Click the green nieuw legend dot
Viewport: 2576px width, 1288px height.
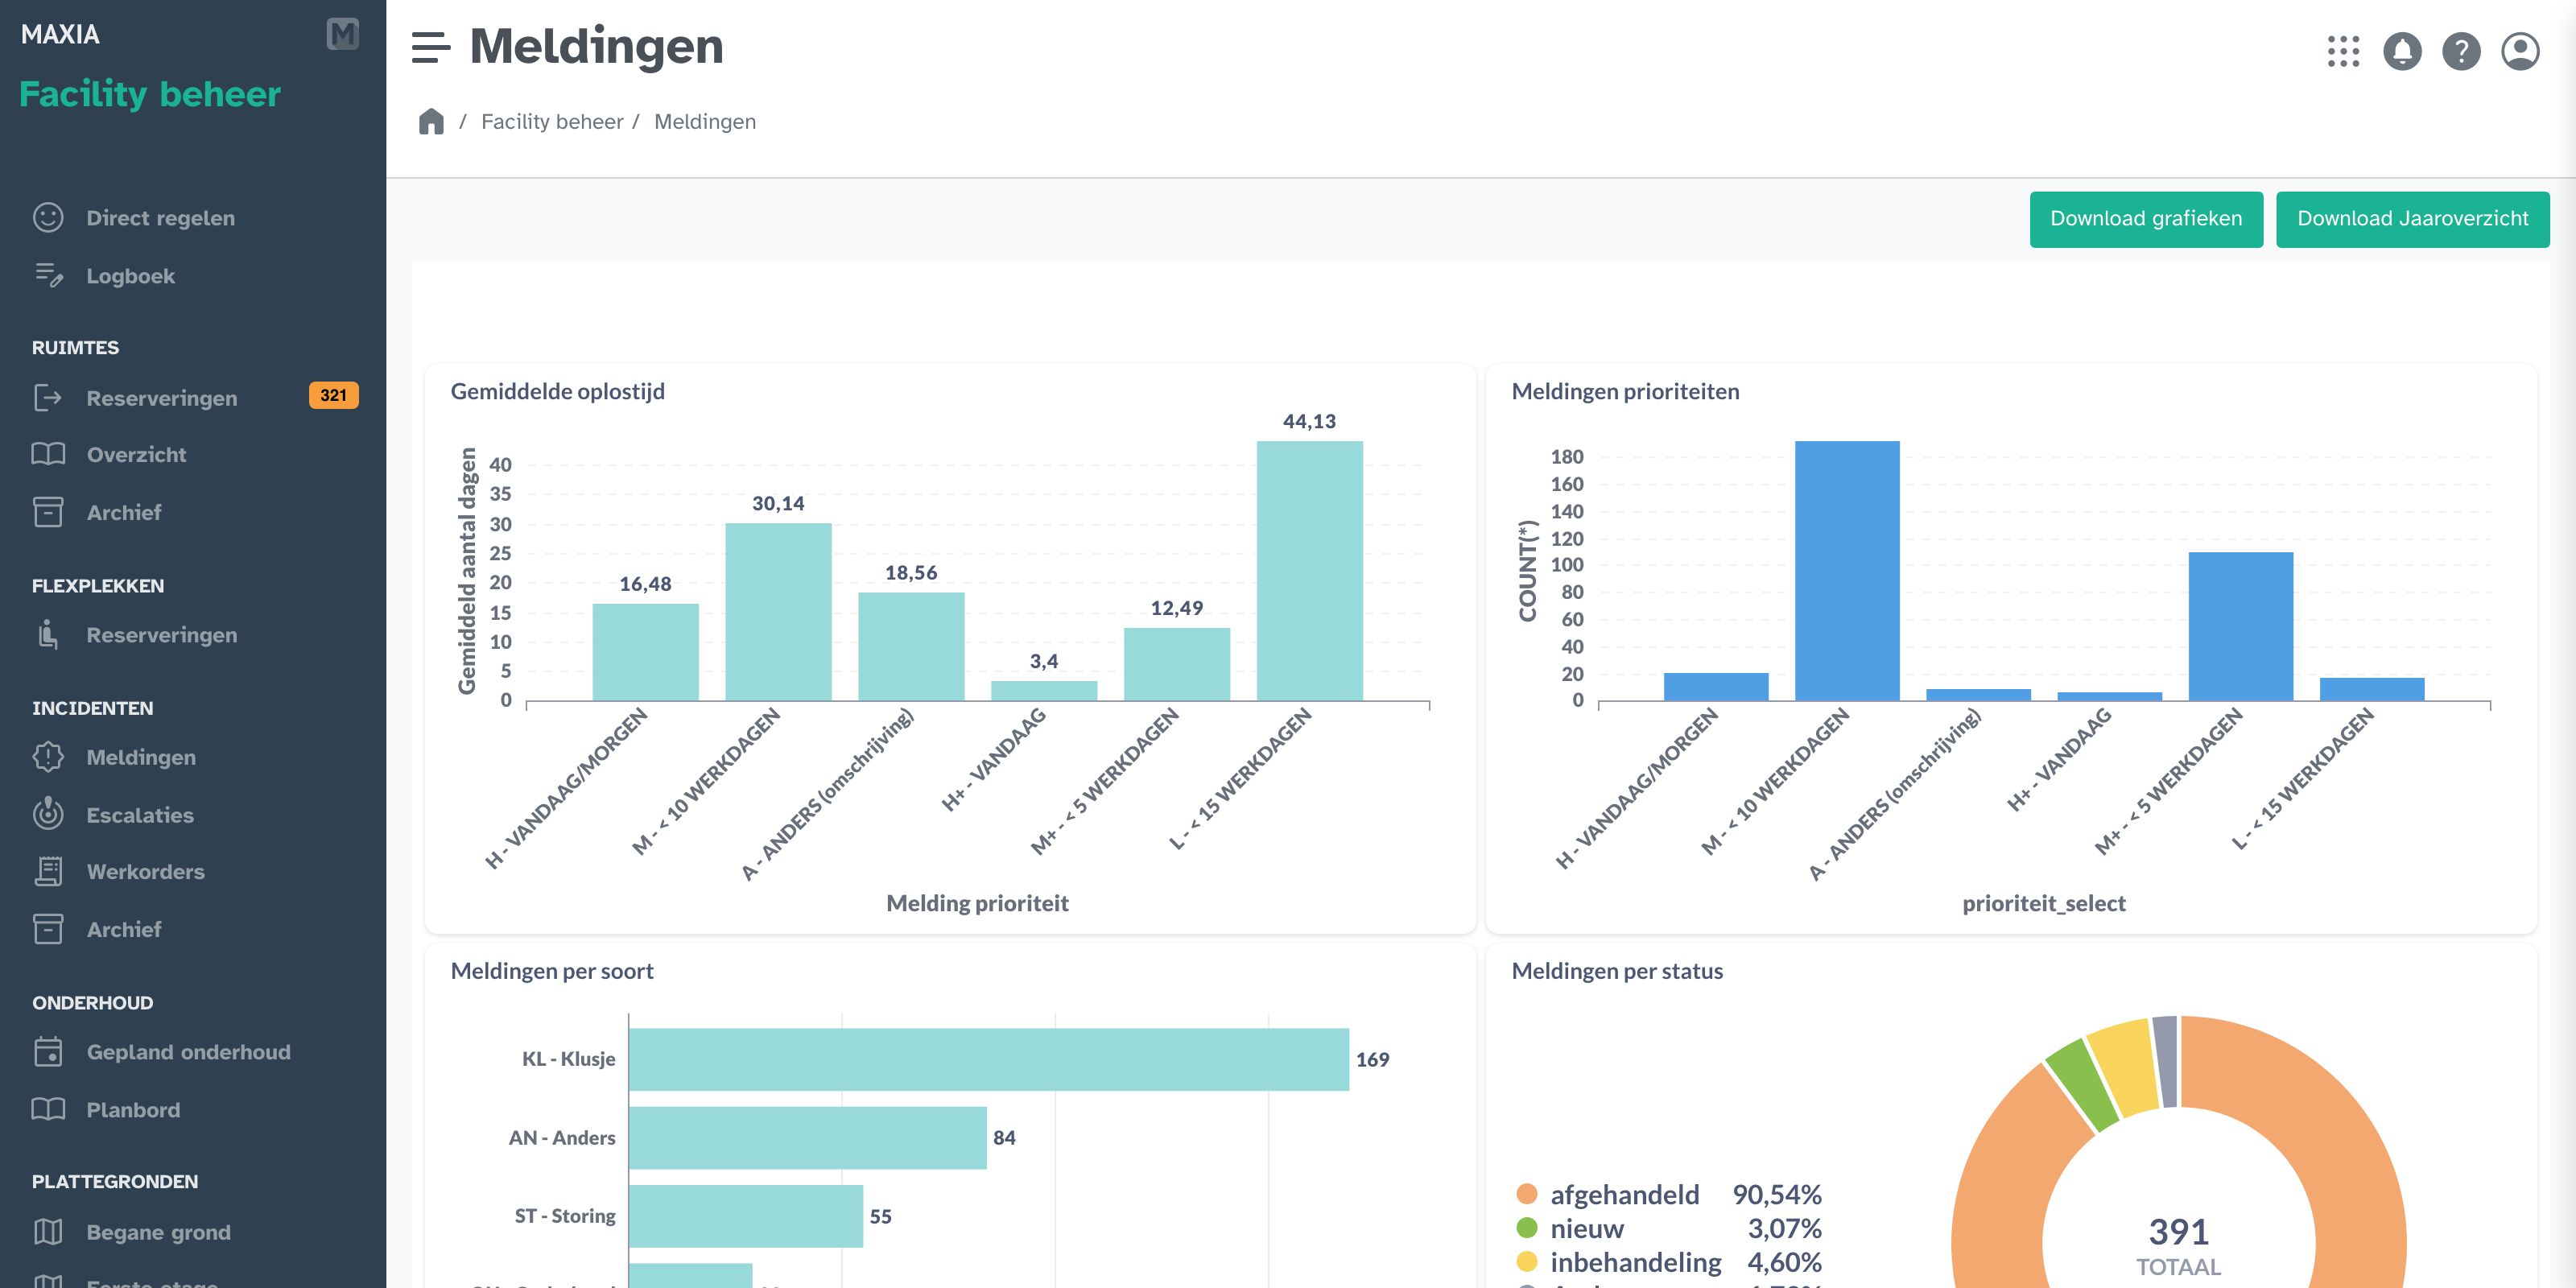(x=1527, y=1228)
